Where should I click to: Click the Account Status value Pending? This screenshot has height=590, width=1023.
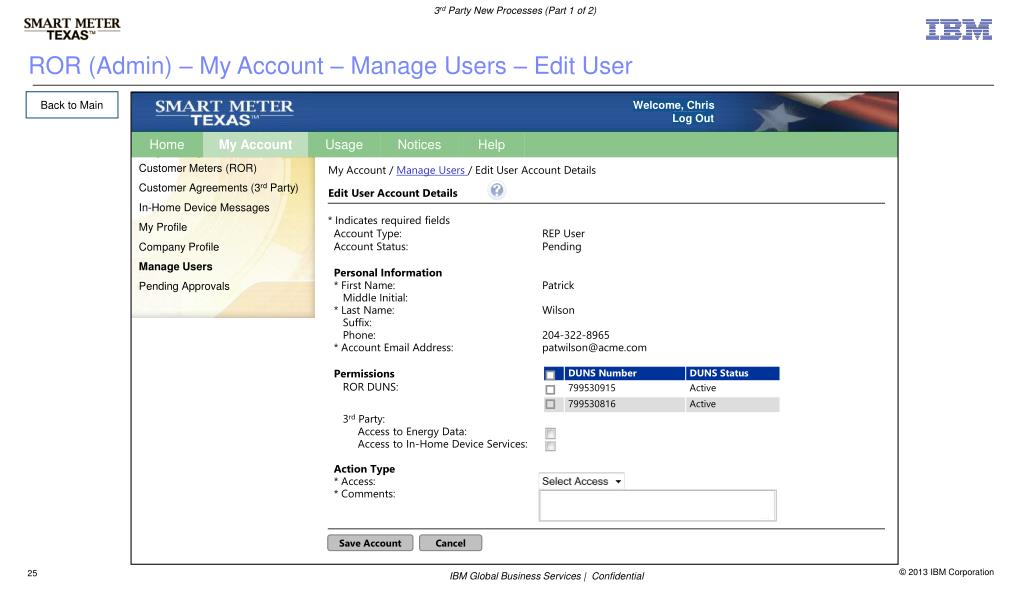point(562,247)
